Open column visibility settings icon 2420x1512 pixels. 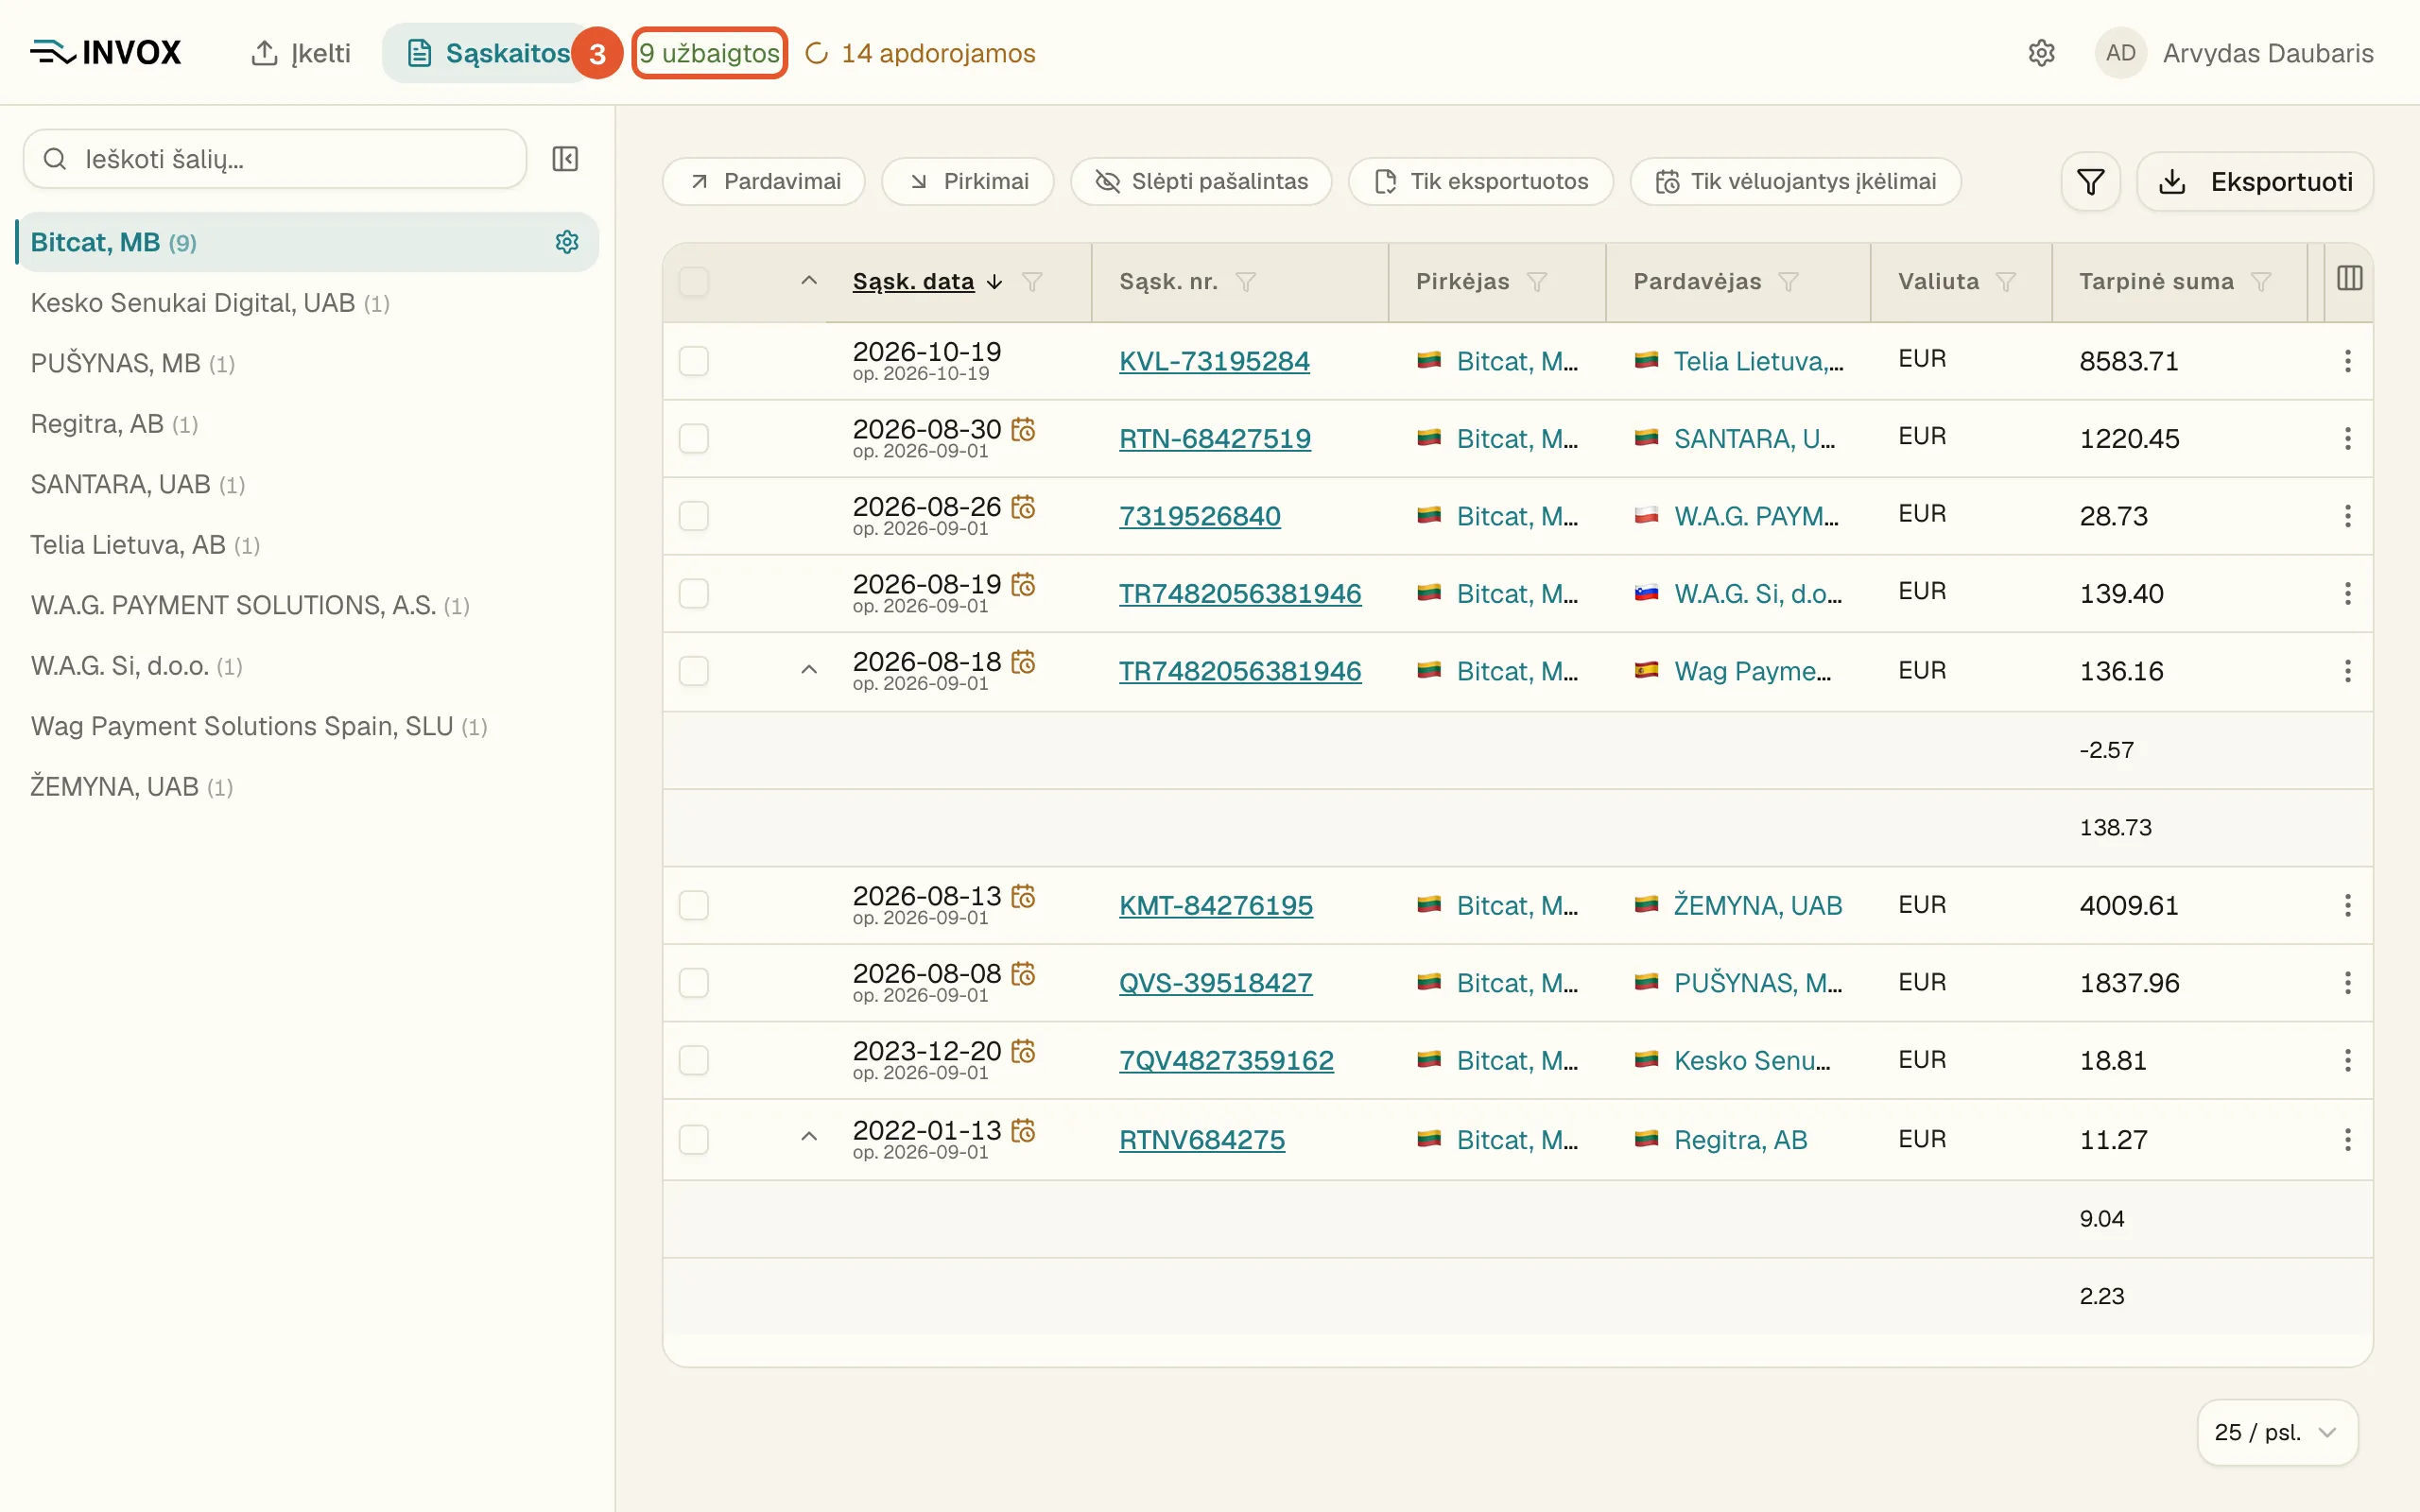point(2349,279)
